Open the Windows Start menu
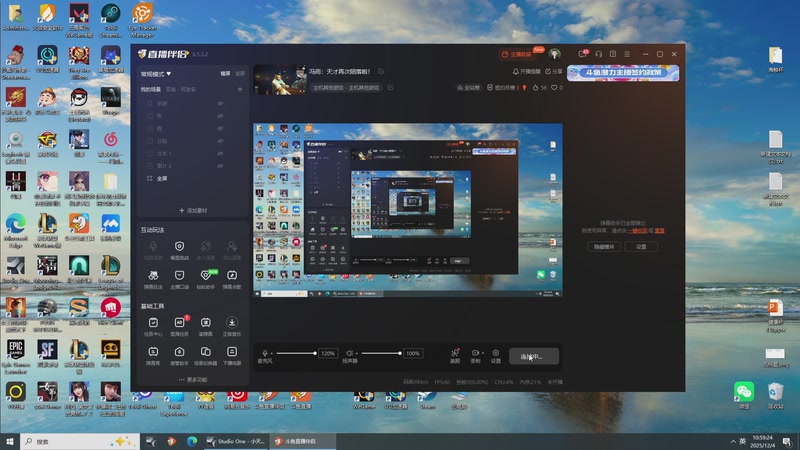The width and height of the screenshot is (800, 450). (10, 441)
